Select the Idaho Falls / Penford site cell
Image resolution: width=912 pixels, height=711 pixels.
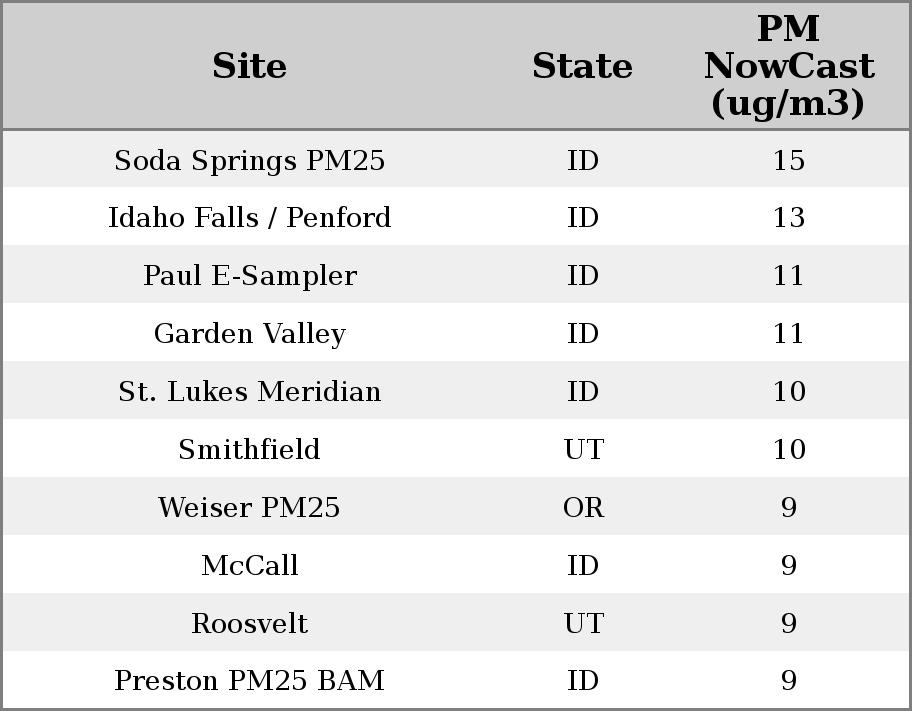coord(249,218)
